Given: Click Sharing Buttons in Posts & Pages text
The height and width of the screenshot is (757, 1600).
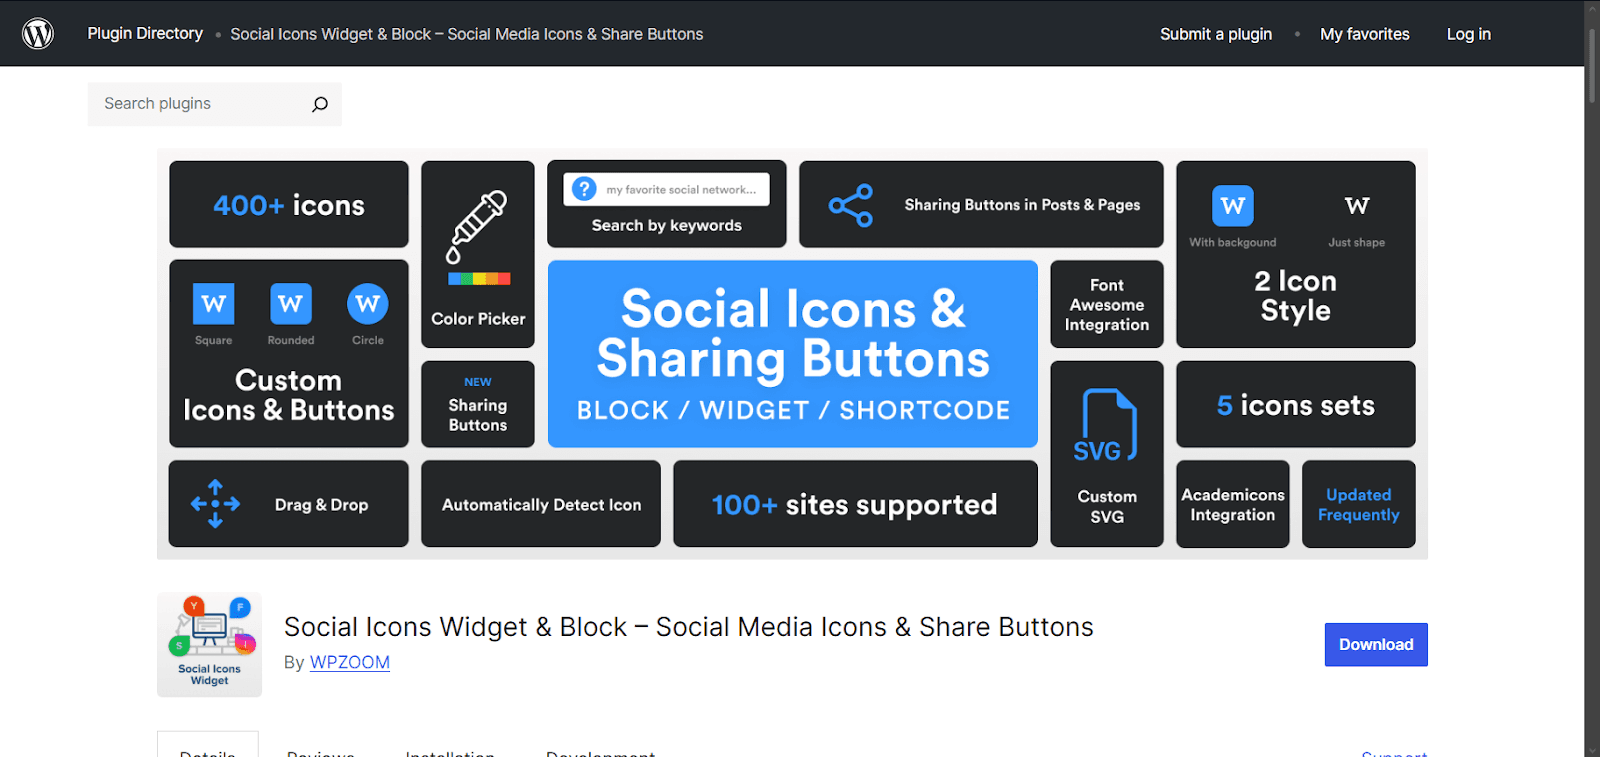Looking at the screenshot, I should (1022, 205).
